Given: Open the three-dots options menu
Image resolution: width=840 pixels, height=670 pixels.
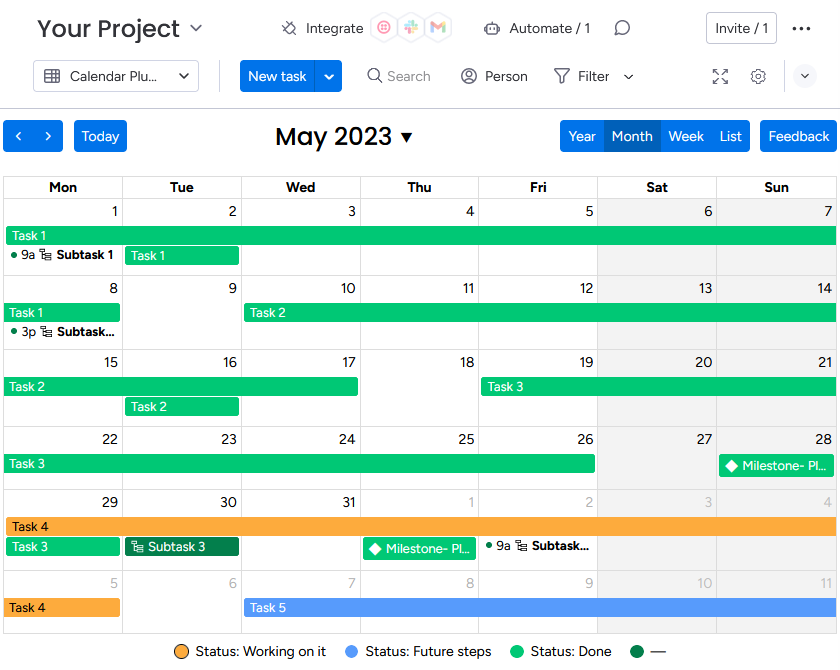Looking at the screenshot, I should click(802, 28).
